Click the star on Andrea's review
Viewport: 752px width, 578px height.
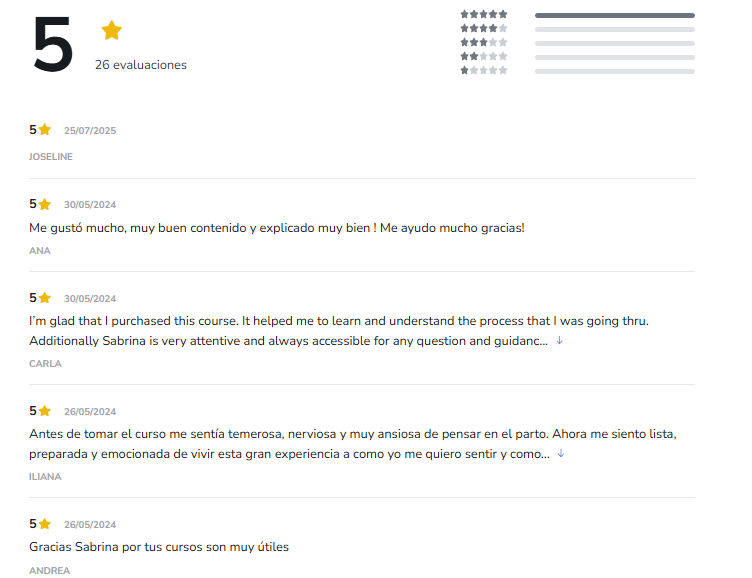pyautogui.click(x=45, y=524)
